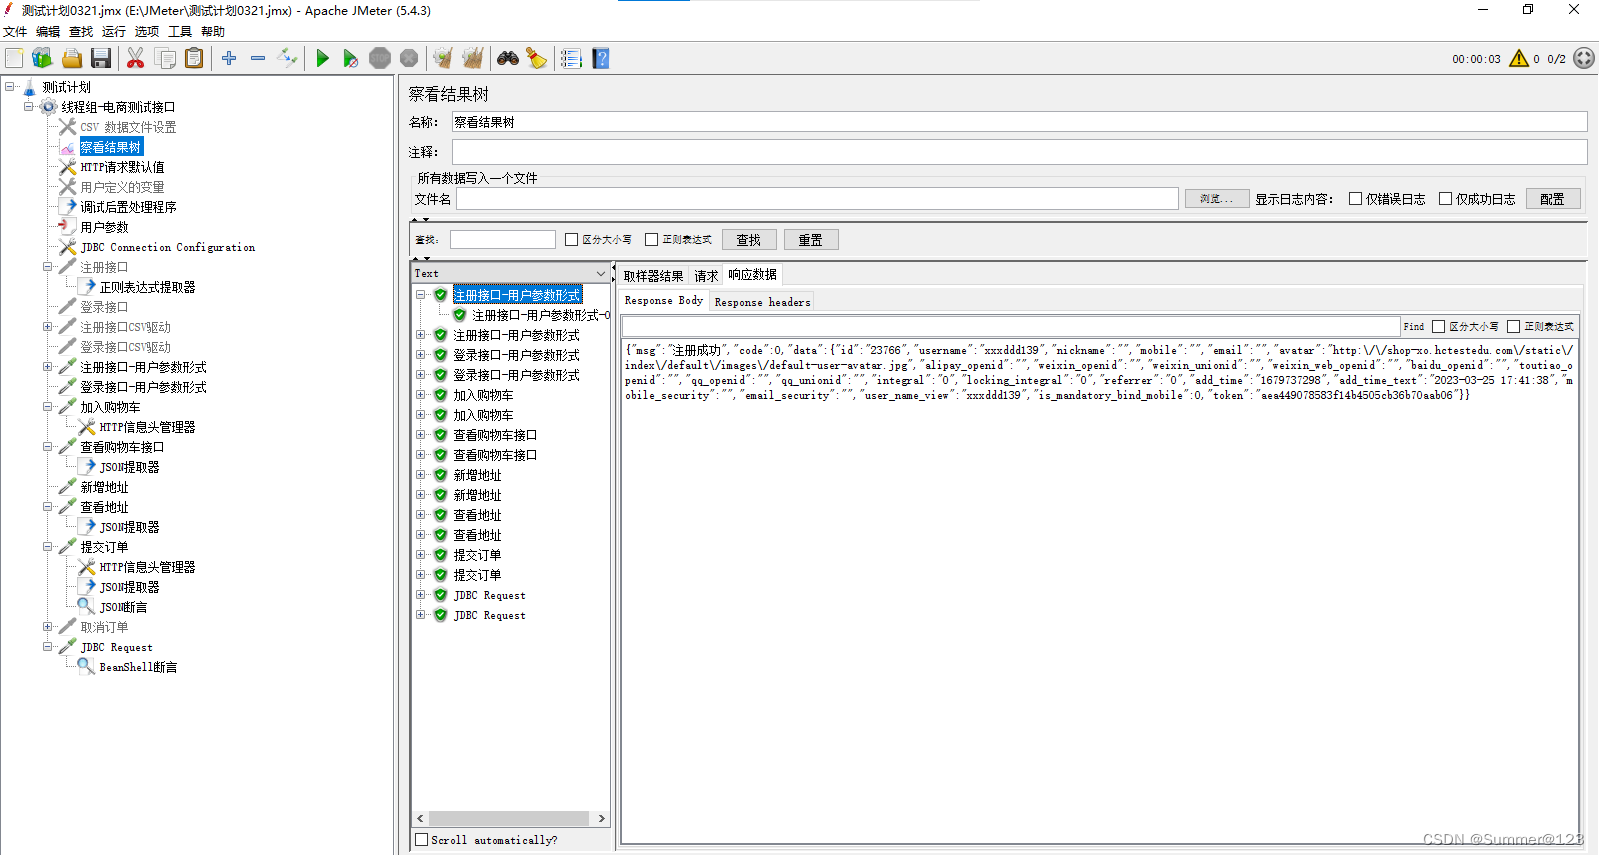Open the Templates icon in toolbar

(x=42, y=59)
